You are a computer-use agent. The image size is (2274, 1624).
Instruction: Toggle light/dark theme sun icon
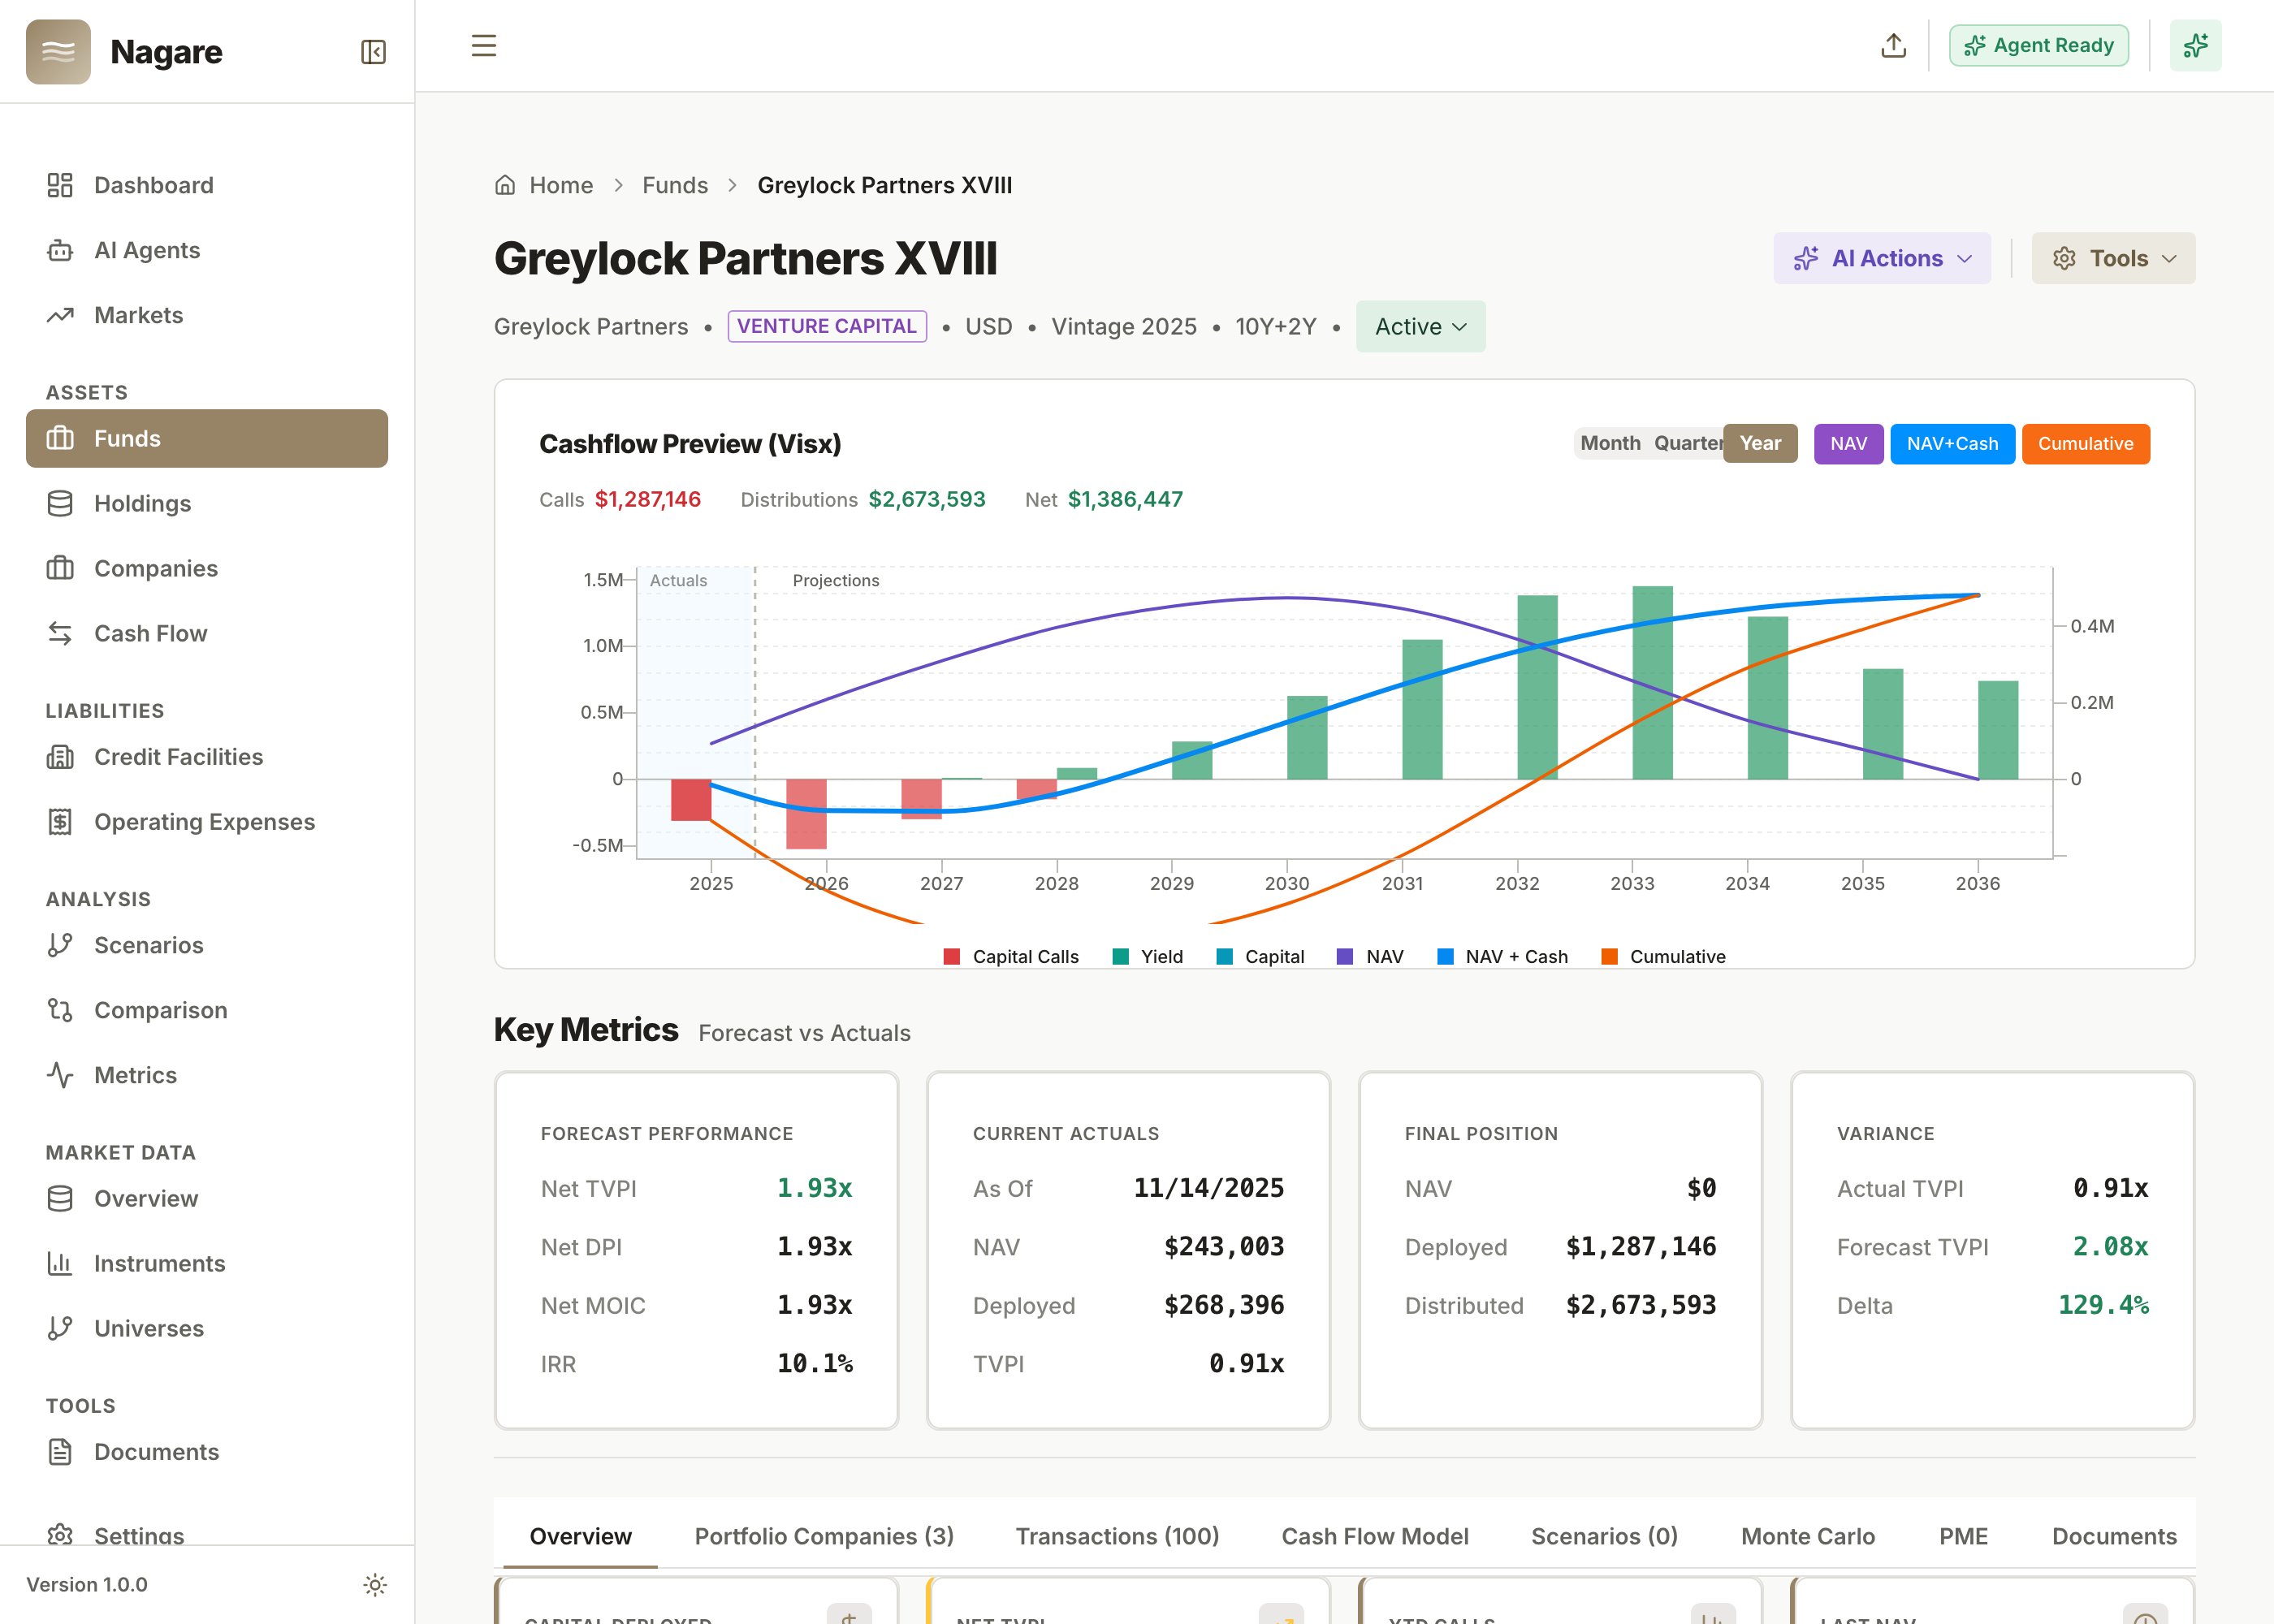[x=375, y=1585]
